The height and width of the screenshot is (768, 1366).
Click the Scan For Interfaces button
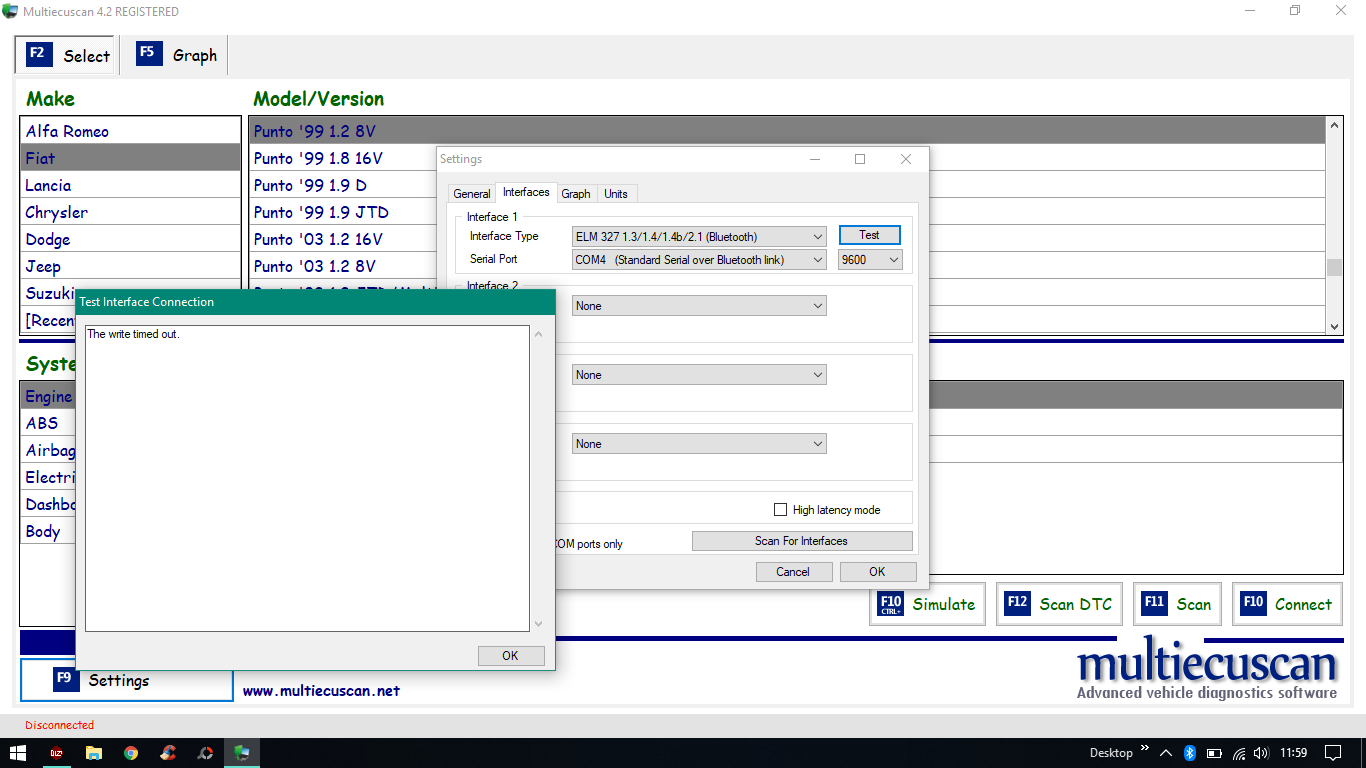801,541
